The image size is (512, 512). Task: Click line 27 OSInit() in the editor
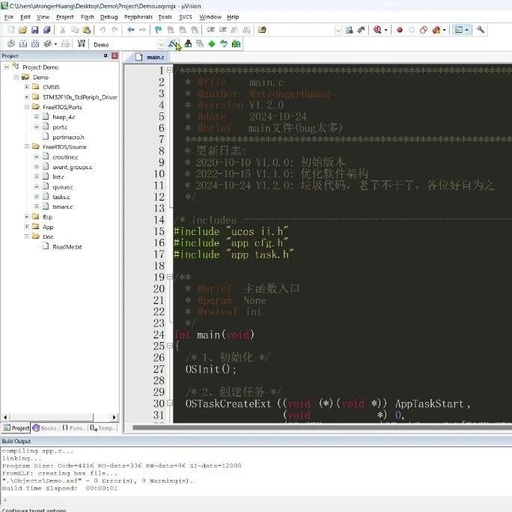(211, 369)
